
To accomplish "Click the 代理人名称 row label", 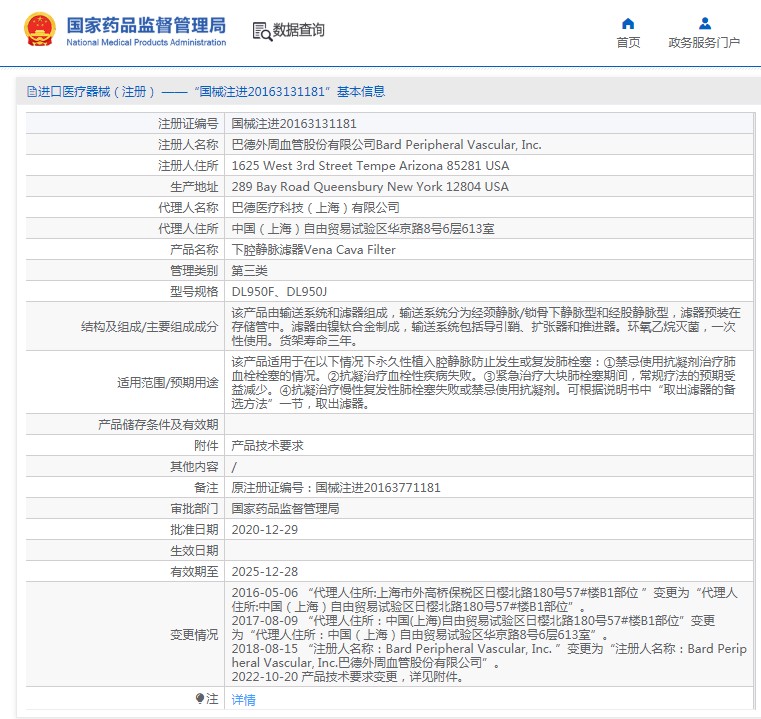I will pyautogui.click(x=188, y=208).
